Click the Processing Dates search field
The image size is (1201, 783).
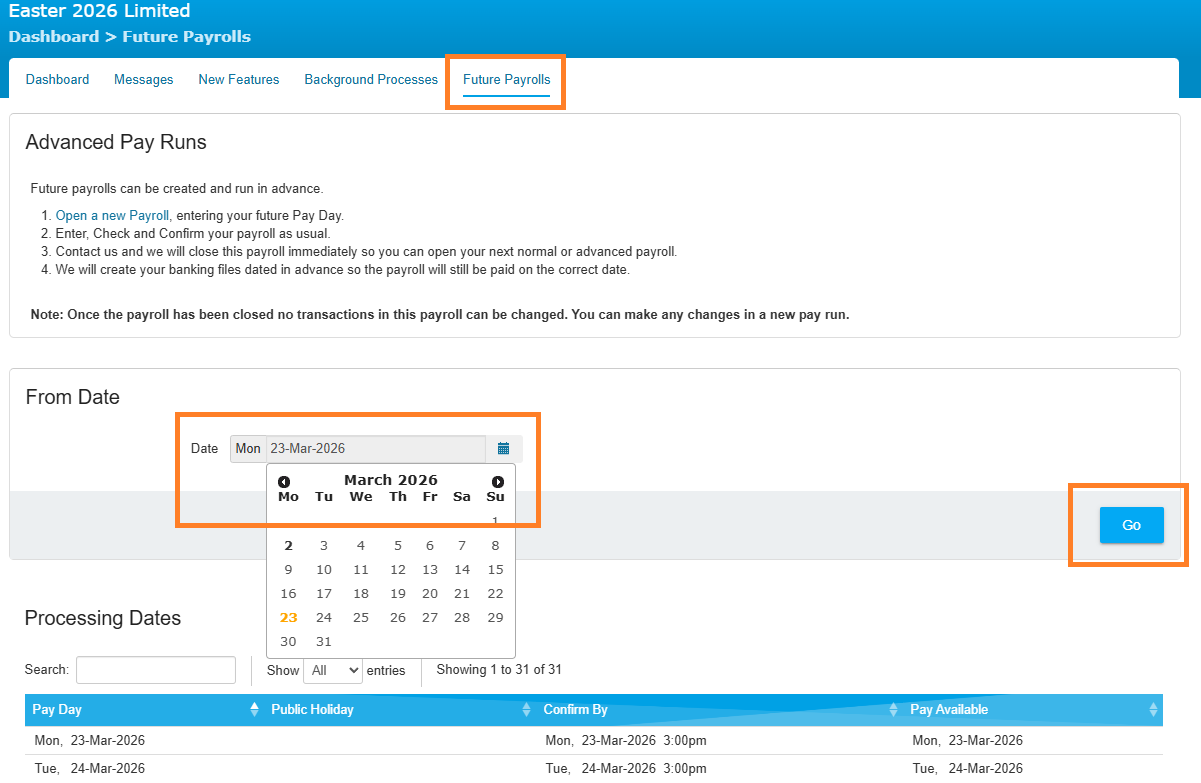point(156,670)
